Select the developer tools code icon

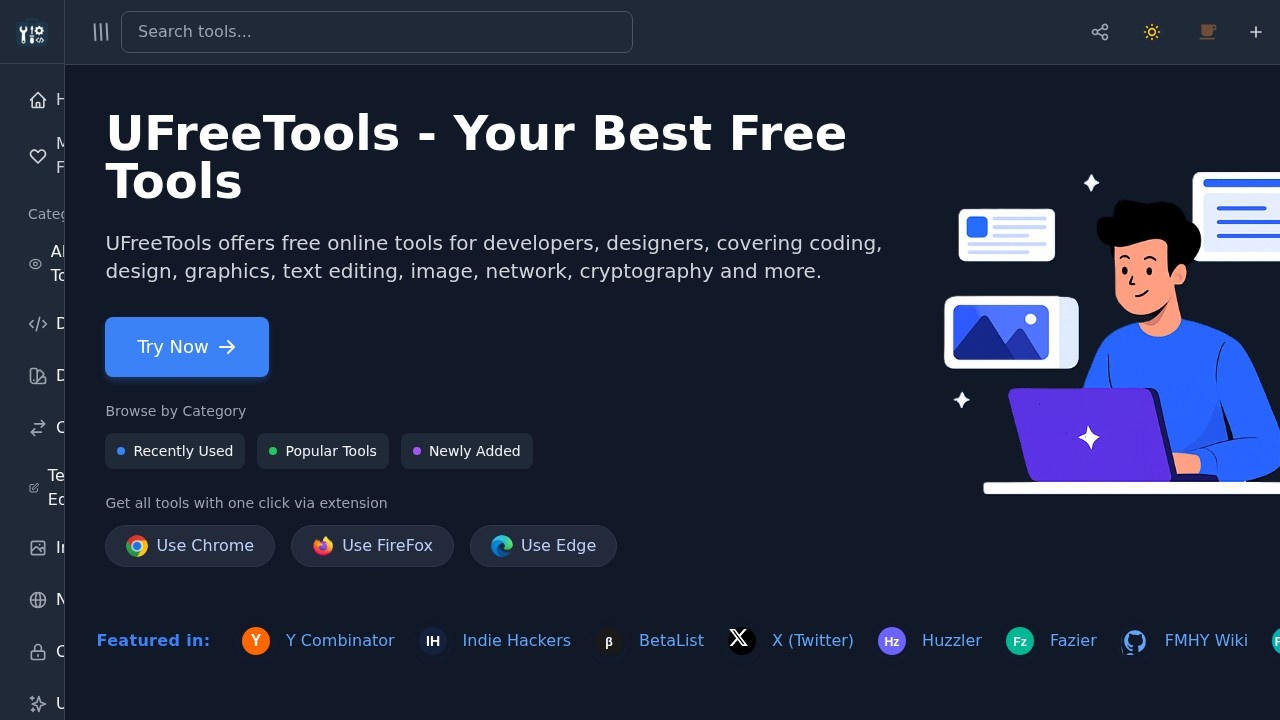coord(37,323)
